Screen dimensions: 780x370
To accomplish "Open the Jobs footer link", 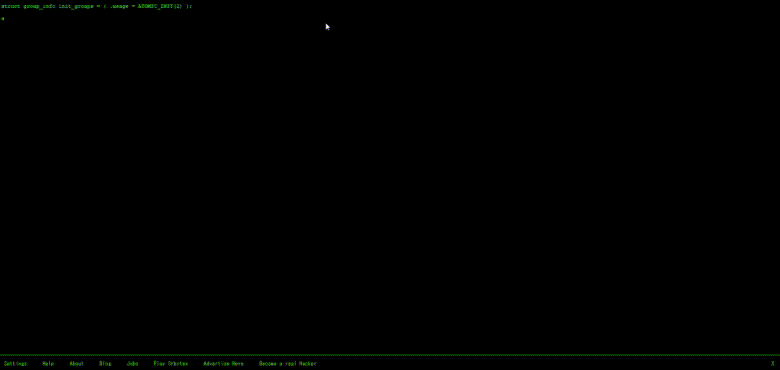I will tap(132, 364).
